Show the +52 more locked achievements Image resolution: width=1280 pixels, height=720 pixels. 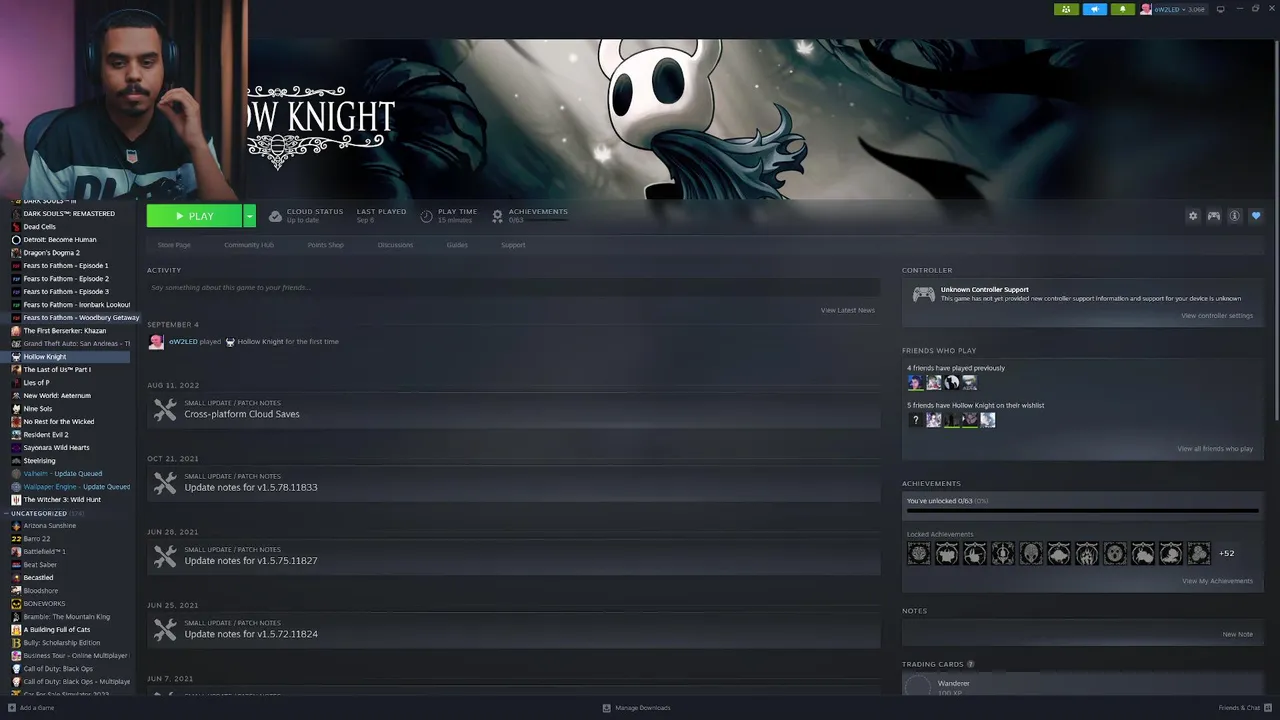(x=1226, y=553)
